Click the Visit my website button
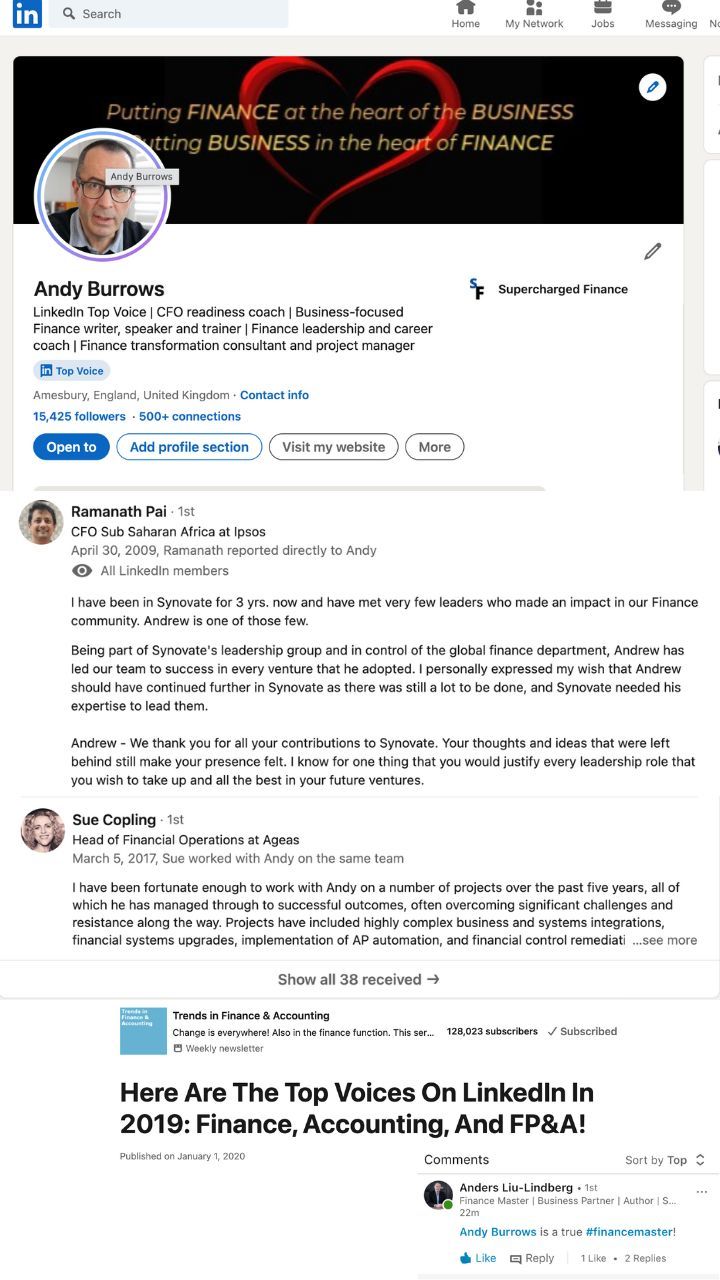The width and height of the screenshot is (720, 1280). pyautogui.click(x=333, y=447)
